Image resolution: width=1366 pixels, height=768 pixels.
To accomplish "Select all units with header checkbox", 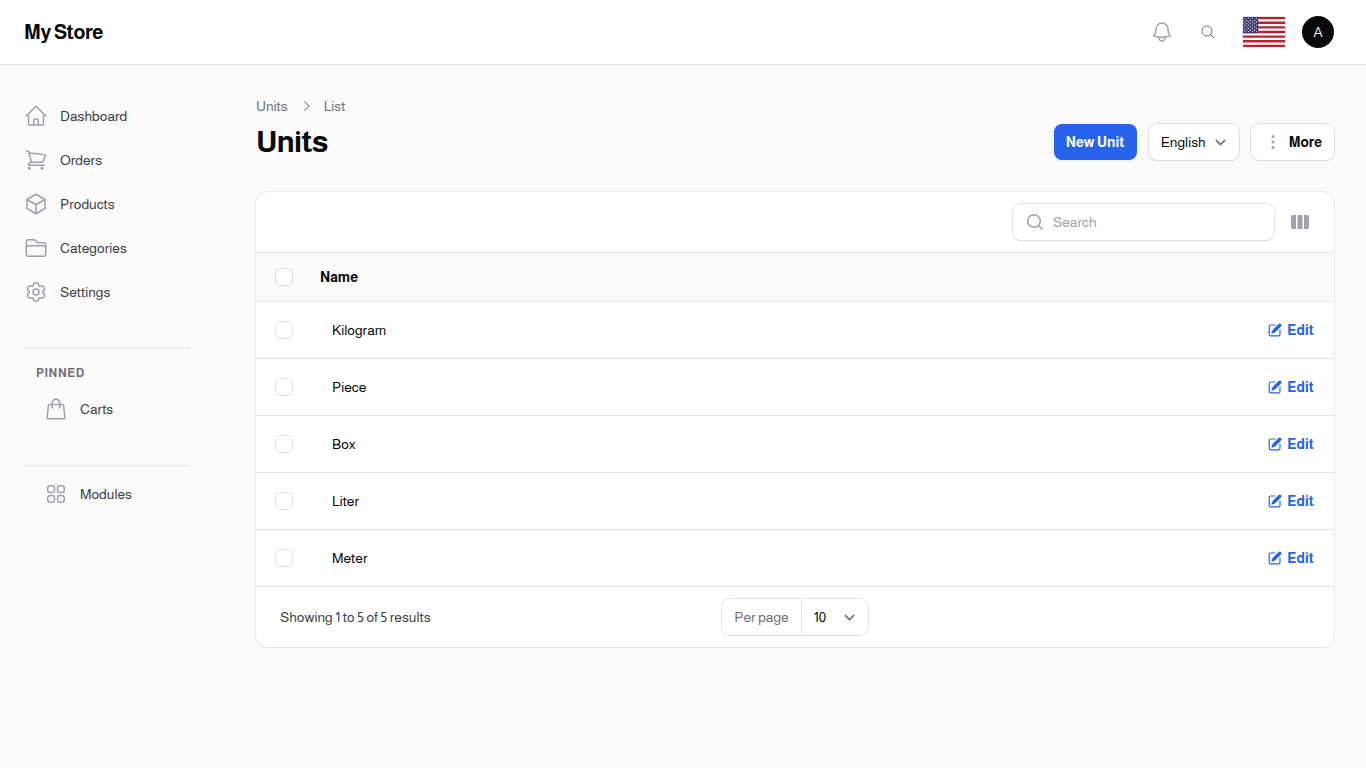I will [x=284, y=277].
